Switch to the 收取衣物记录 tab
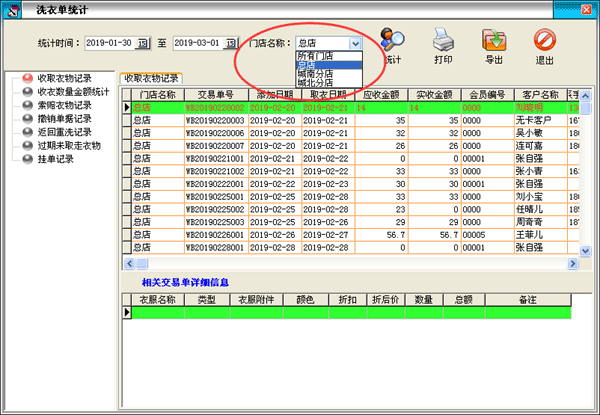 click(x=150, y=78)
